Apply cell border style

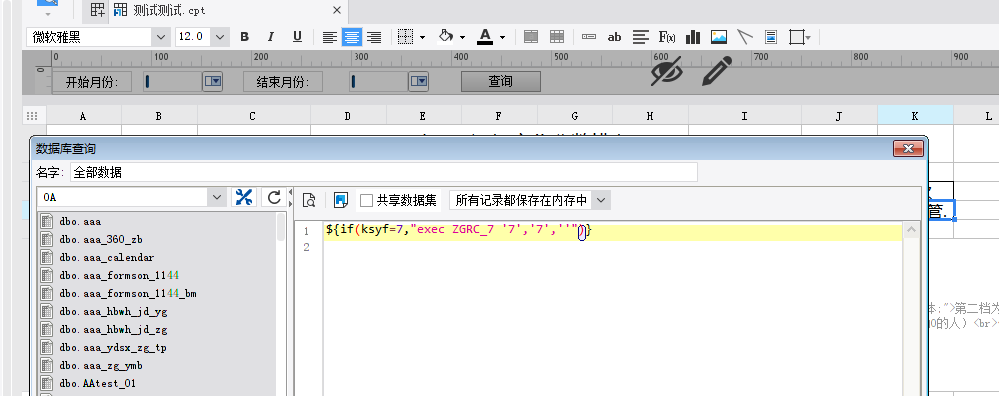pos(405,37)
